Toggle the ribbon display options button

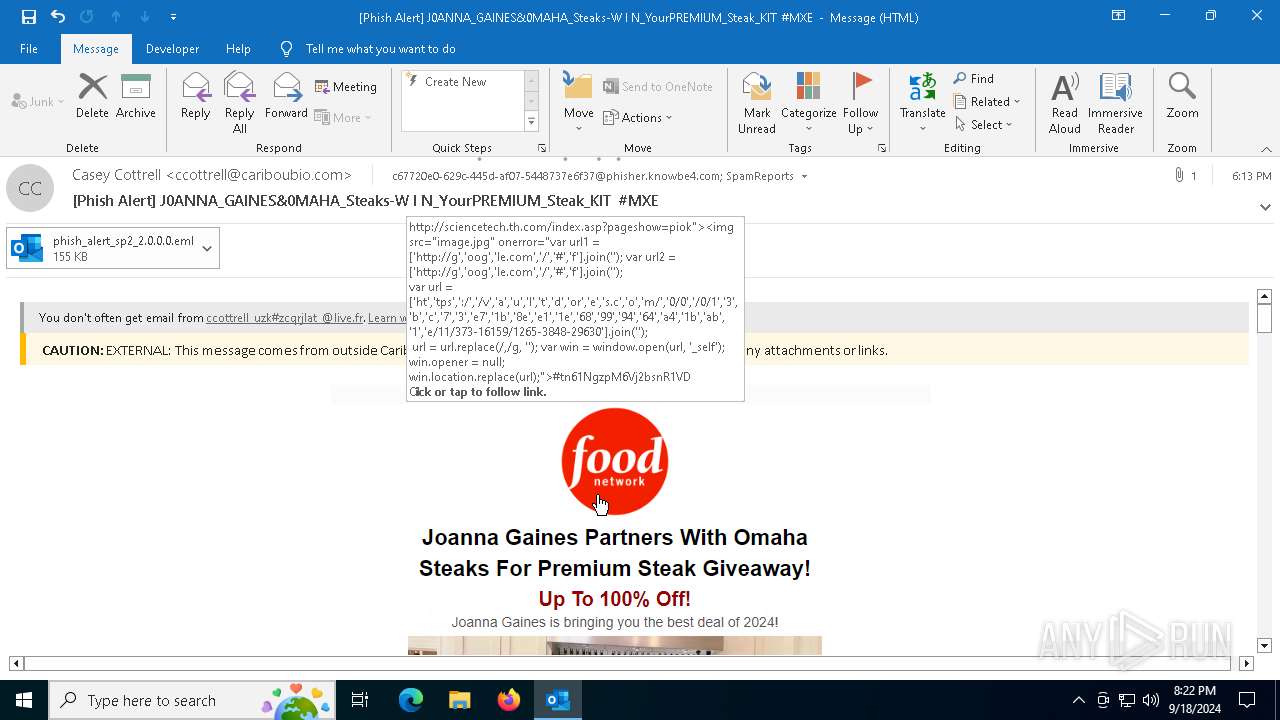1118,16
